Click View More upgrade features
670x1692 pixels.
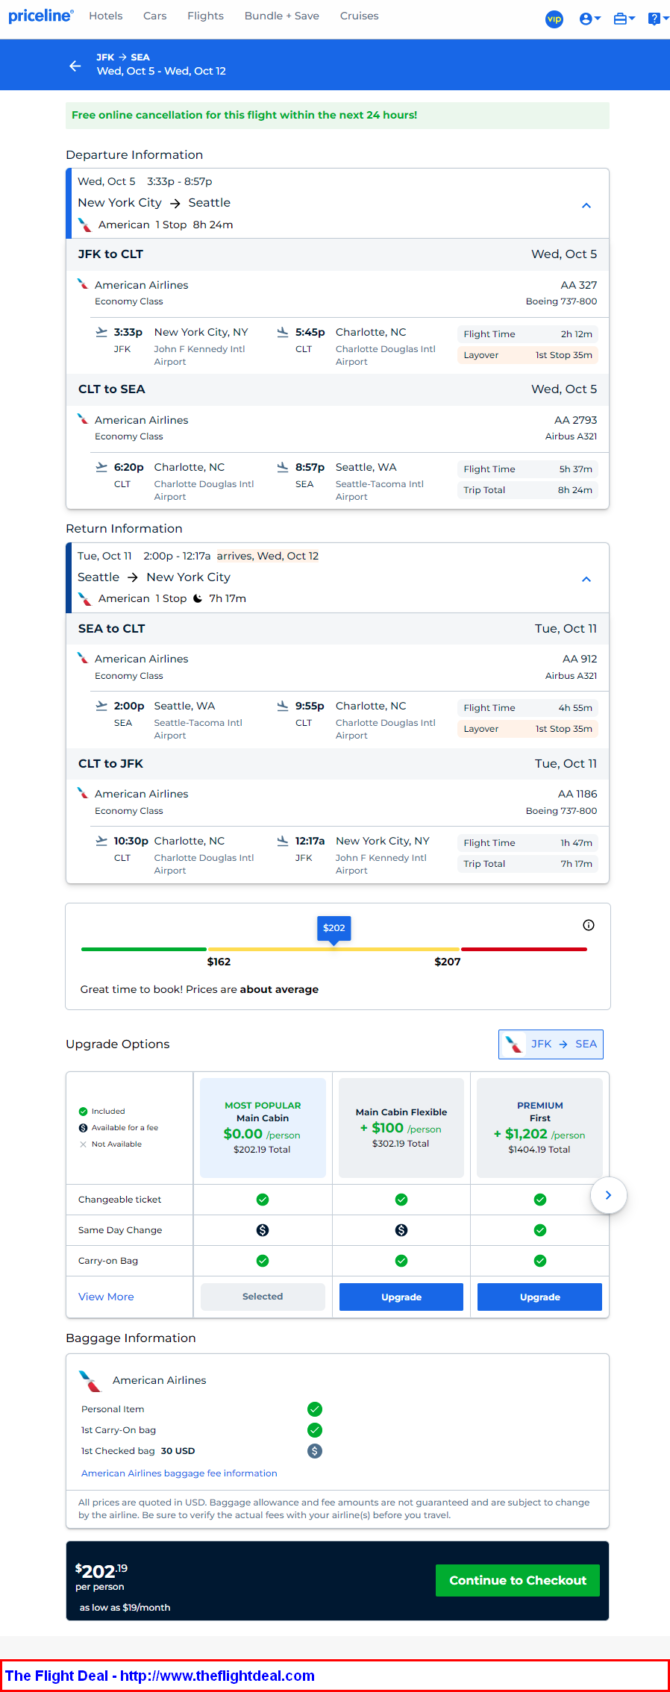[106, 1297]
